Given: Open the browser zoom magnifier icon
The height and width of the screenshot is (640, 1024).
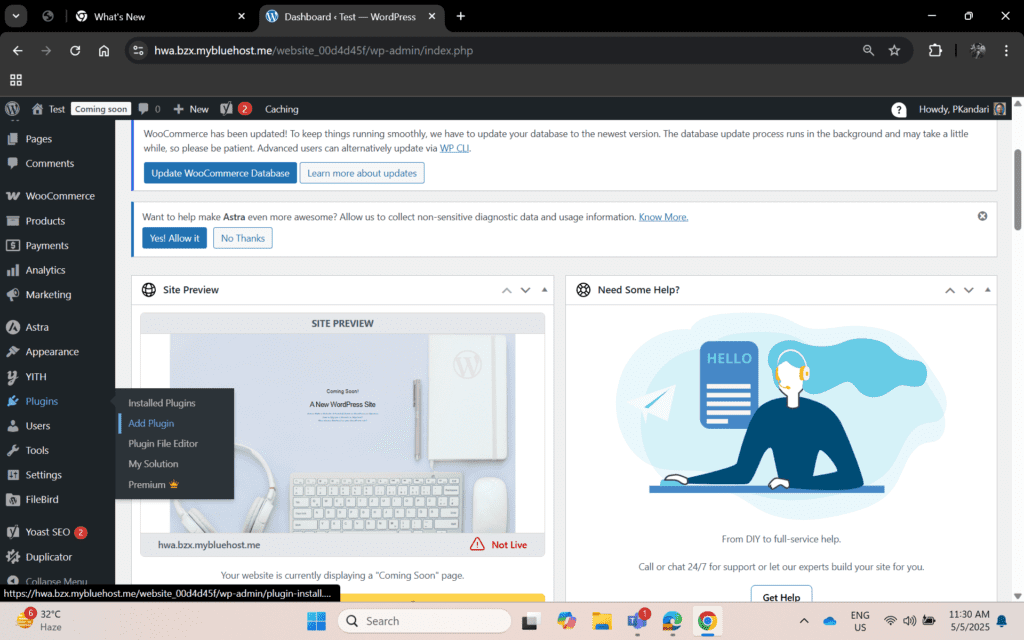Looking at the screenshot, I should pyautogui.click(x=868, y=50).
